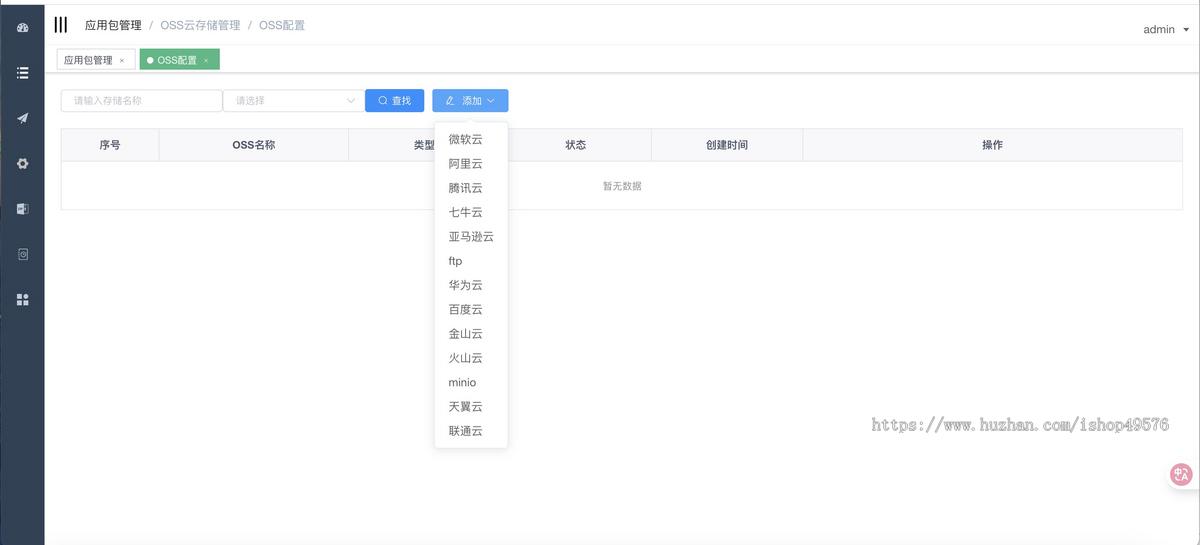This screenshot has height=545, width=1200.
Task: Click the OSS配置 breadcrumb
Action: point(282,25)
